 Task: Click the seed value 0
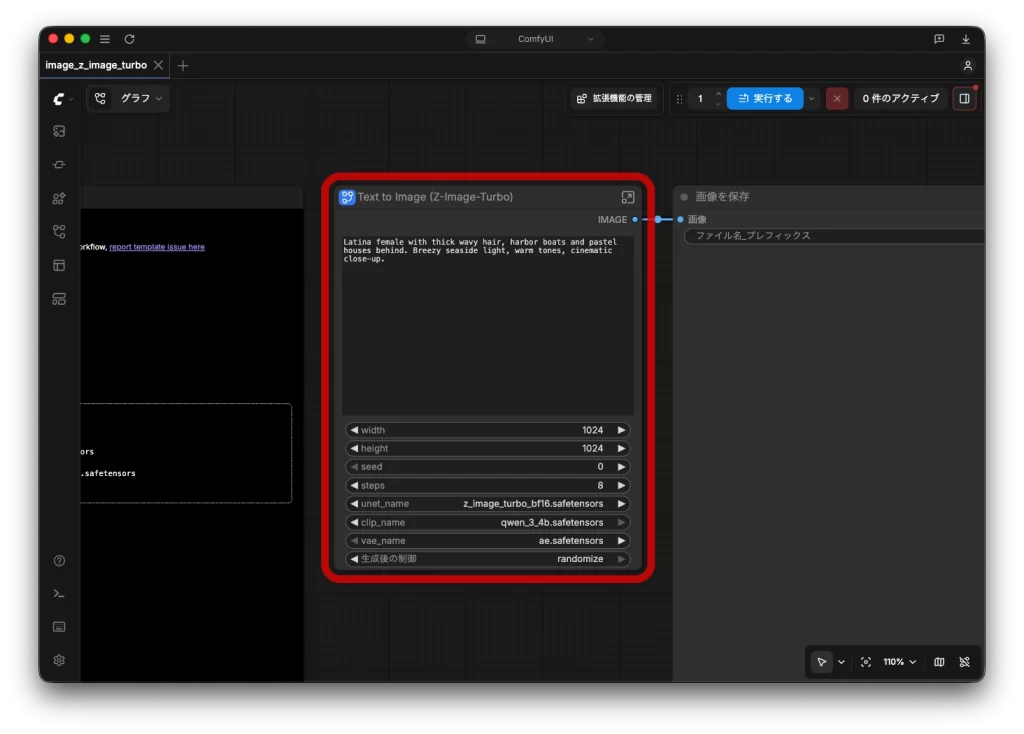pyautogui.click(x=600, y=467)
